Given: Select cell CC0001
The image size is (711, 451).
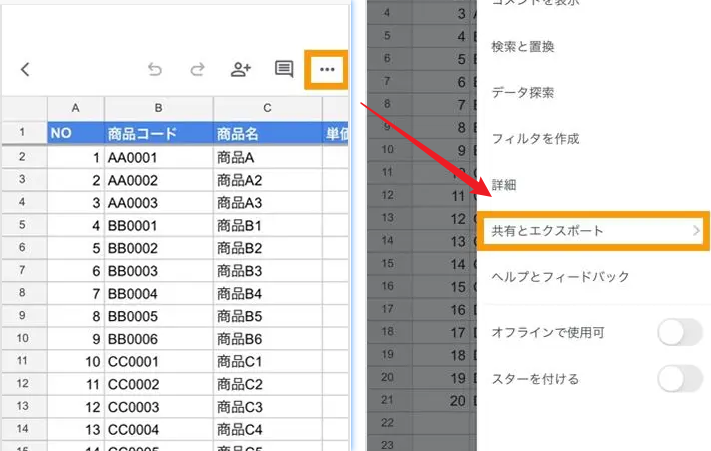Looking at the screenshot, I should 159,361.
